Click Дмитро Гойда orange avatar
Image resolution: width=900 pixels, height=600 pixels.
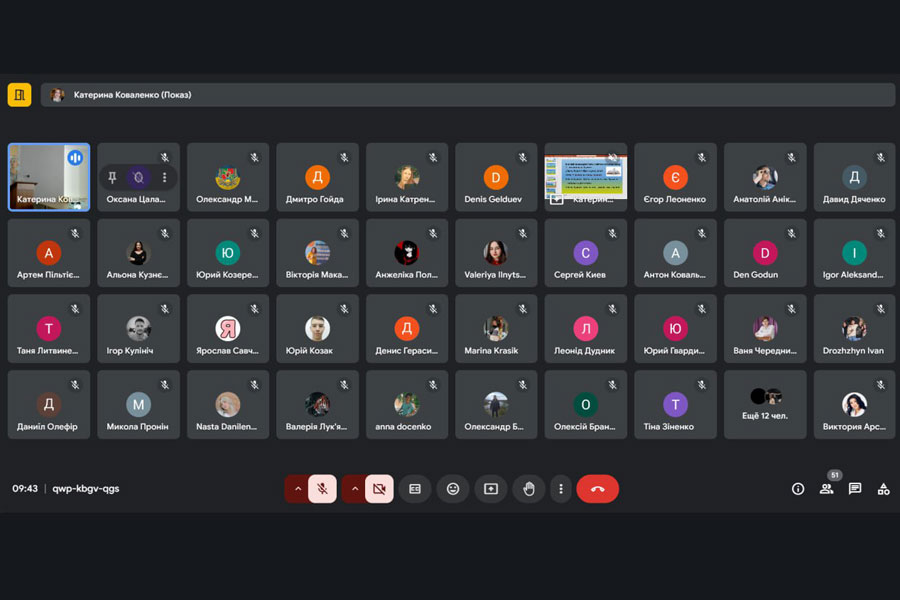click(x=317, y=177)
